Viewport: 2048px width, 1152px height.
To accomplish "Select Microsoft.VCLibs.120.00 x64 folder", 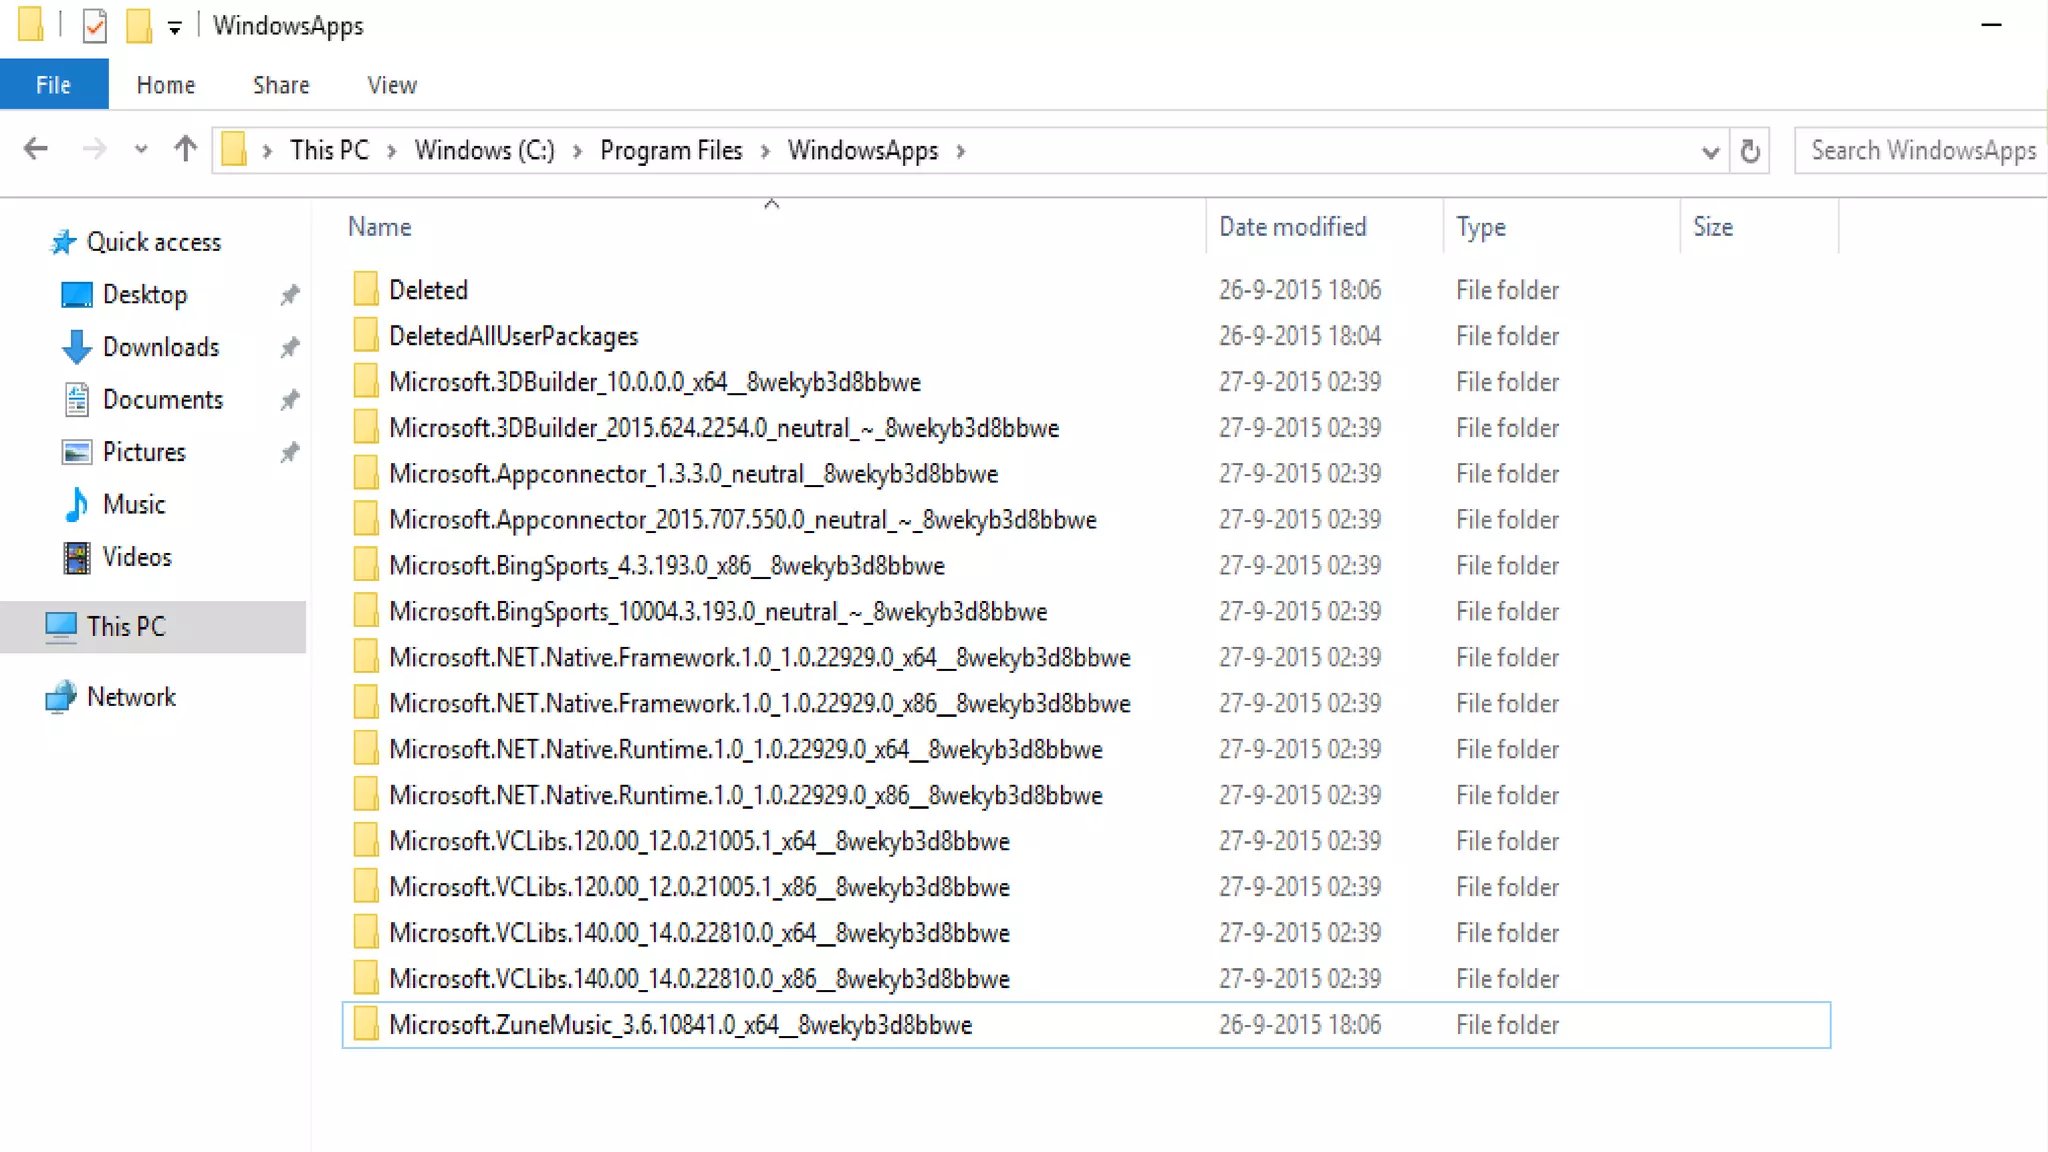I will [x=1086, y=842].
